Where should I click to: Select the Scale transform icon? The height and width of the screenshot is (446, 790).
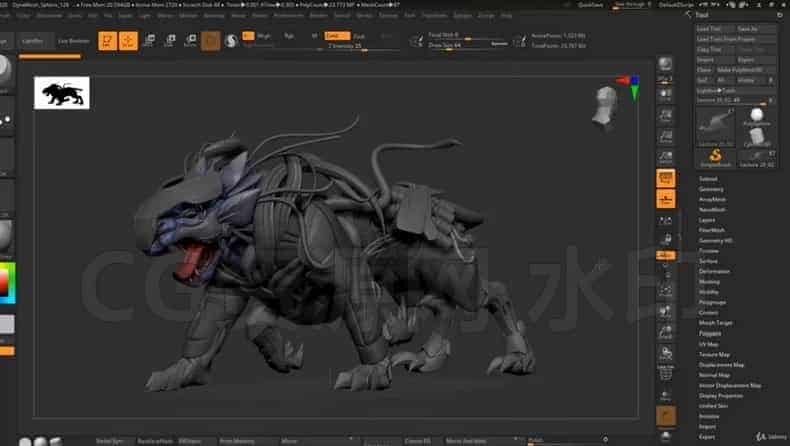[x=170, y=41]
